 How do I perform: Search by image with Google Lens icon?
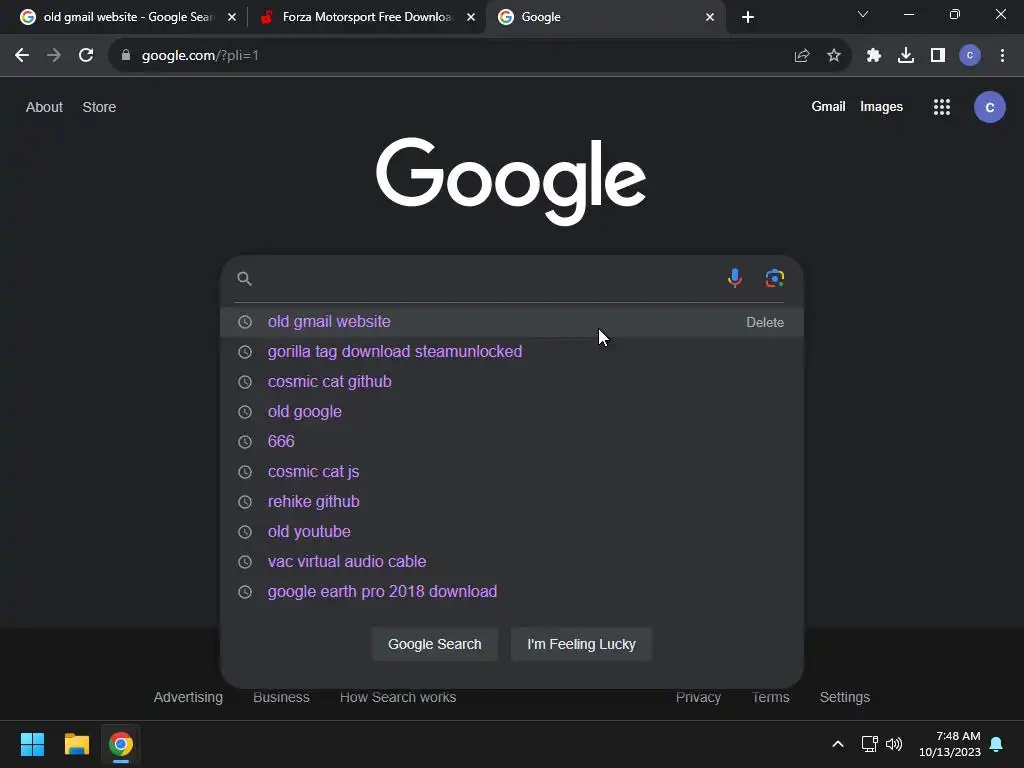point(775,278)
